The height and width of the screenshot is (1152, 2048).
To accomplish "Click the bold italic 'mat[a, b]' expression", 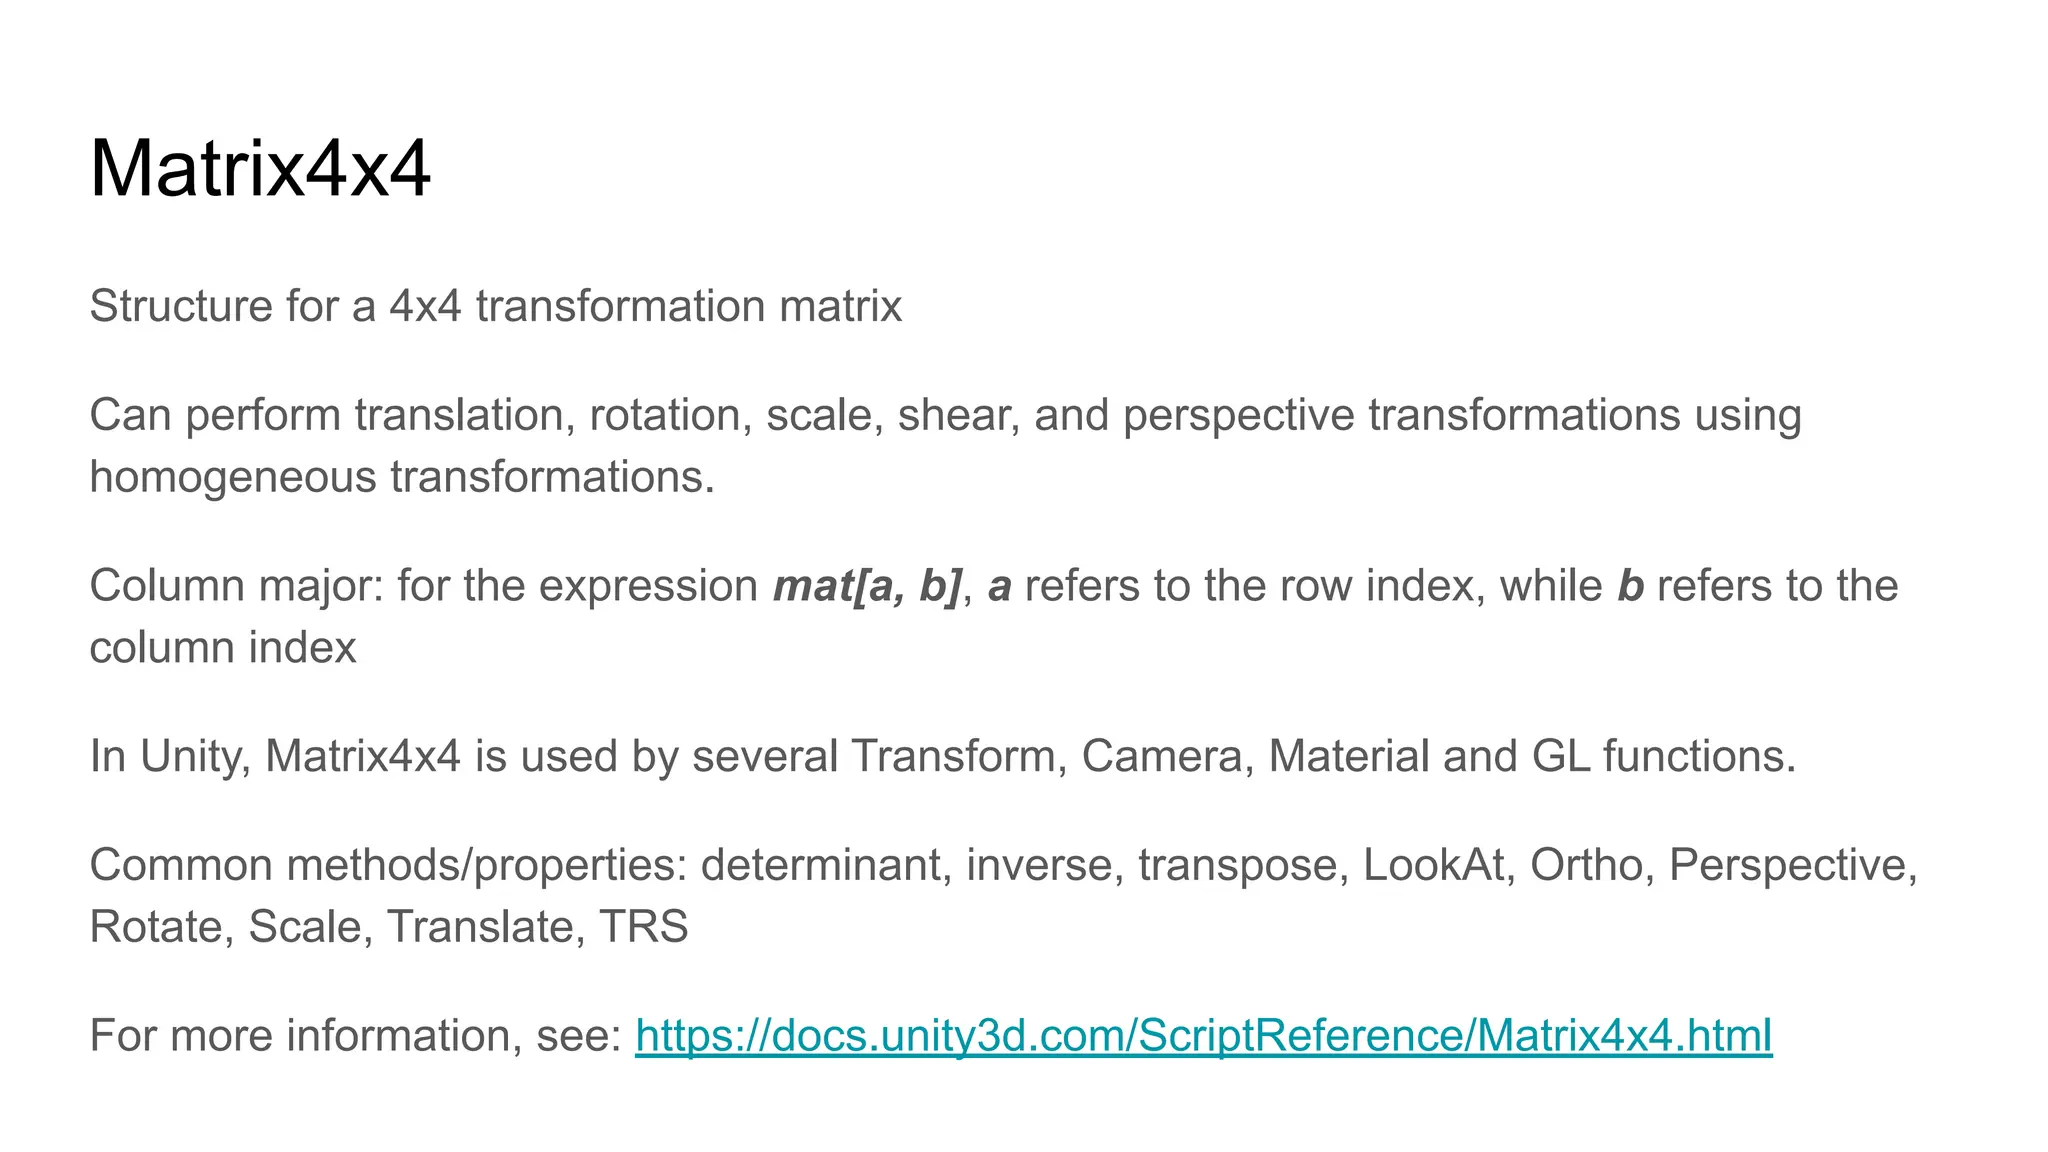I will (867, 586).
